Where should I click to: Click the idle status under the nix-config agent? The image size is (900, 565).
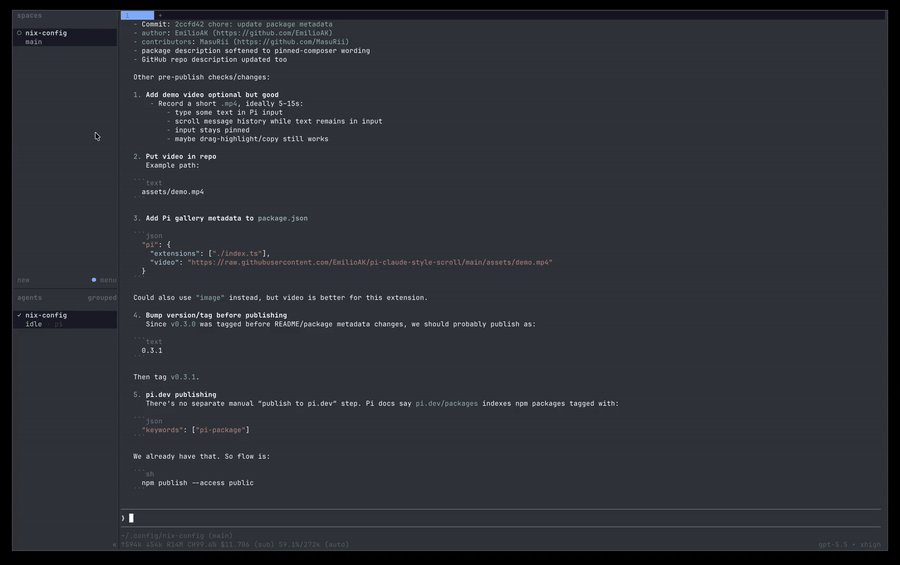click(33, 324)
